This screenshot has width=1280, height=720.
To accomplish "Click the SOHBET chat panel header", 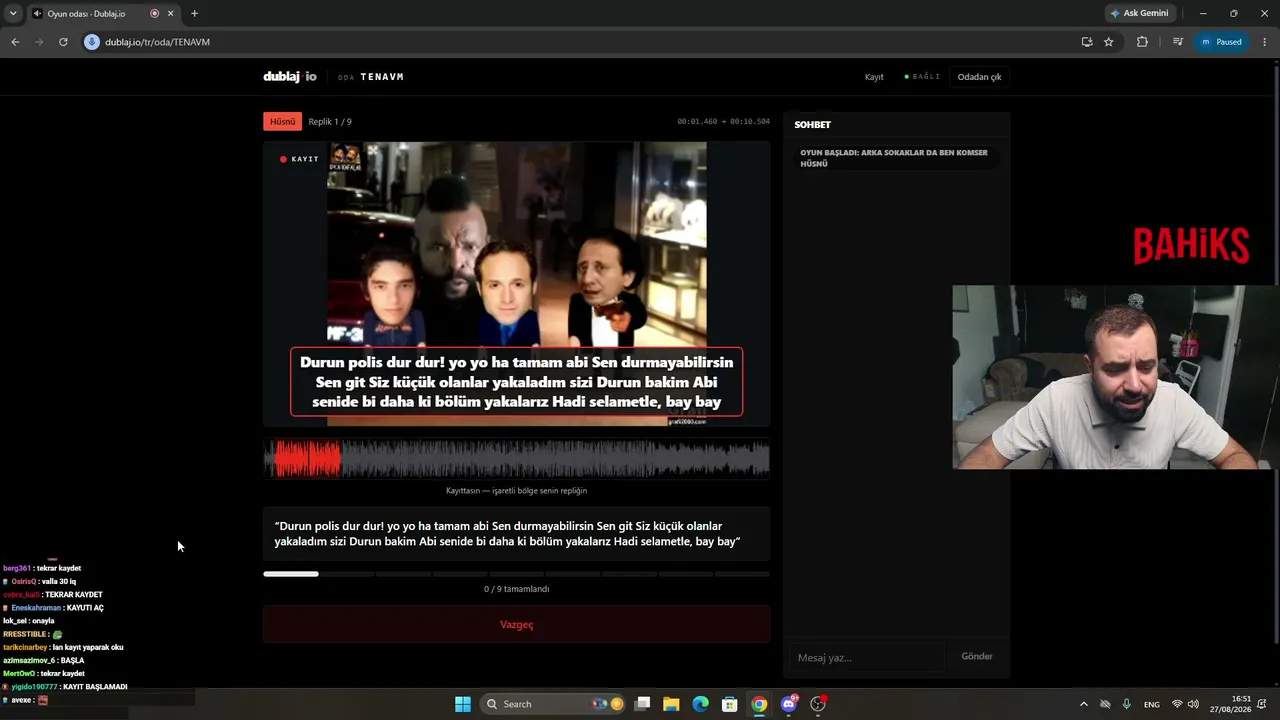I will 813,125.
